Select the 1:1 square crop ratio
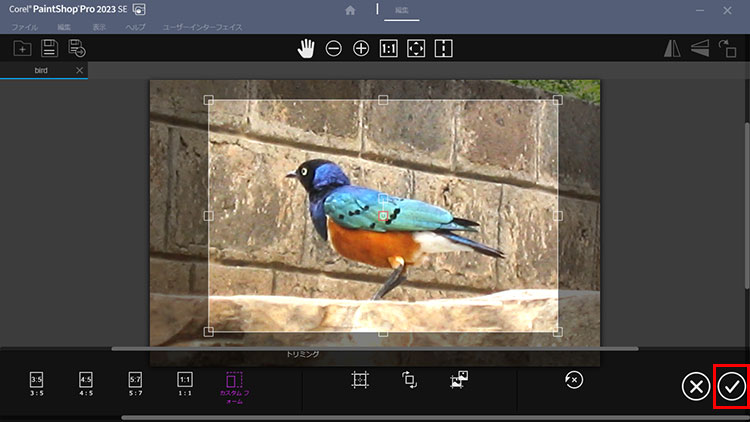750x422 pixels. 185,384
